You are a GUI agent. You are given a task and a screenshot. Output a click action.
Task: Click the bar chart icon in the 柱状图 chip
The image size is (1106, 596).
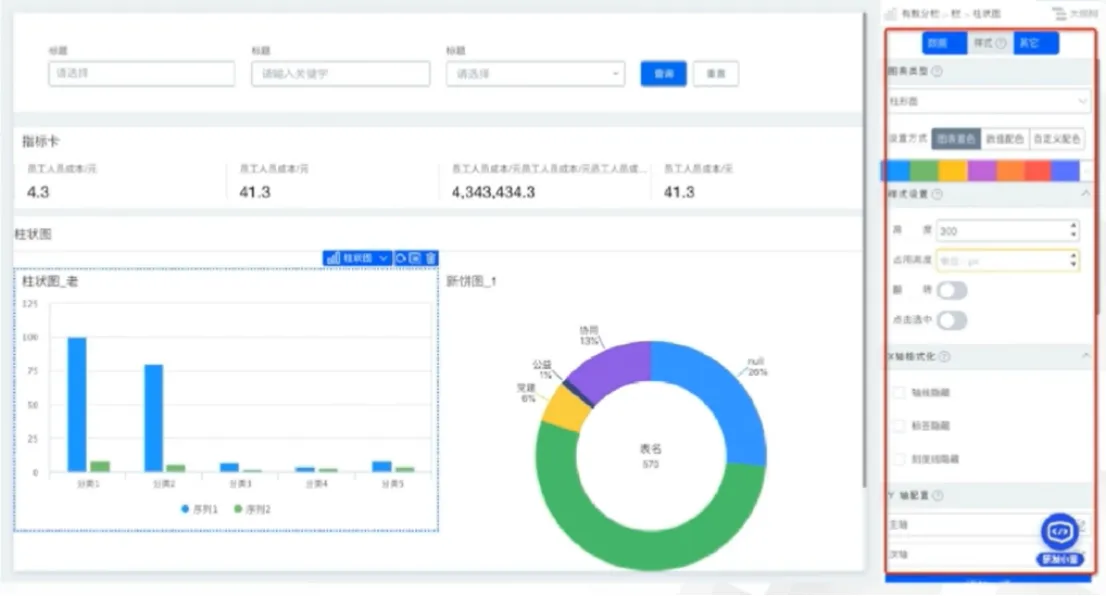pyautogui.click(x=334, y=258)
